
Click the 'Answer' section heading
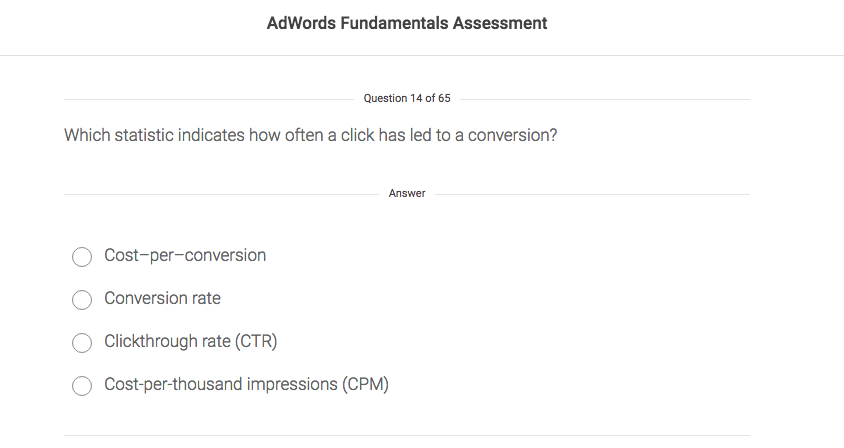[407, 193]
